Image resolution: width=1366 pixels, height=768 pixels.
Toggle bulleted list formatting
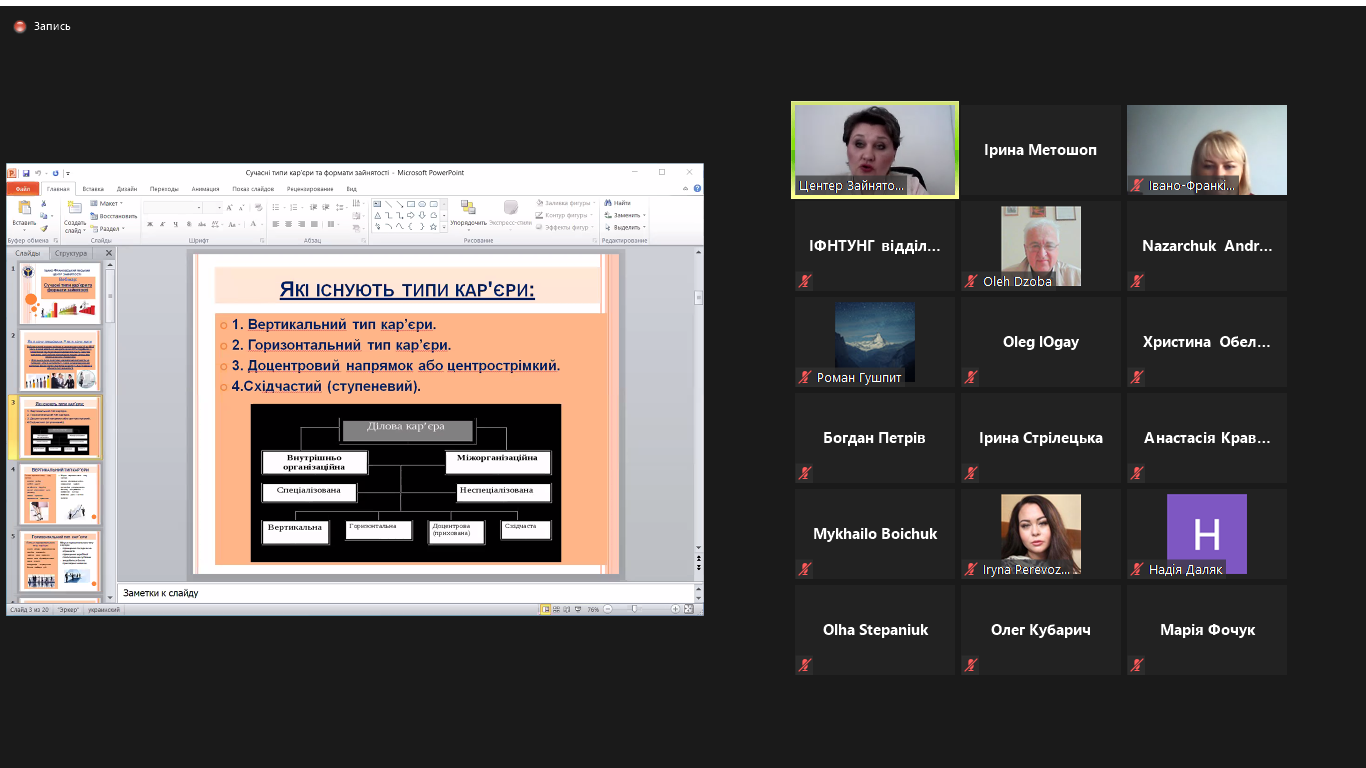(x=276, y=208)
